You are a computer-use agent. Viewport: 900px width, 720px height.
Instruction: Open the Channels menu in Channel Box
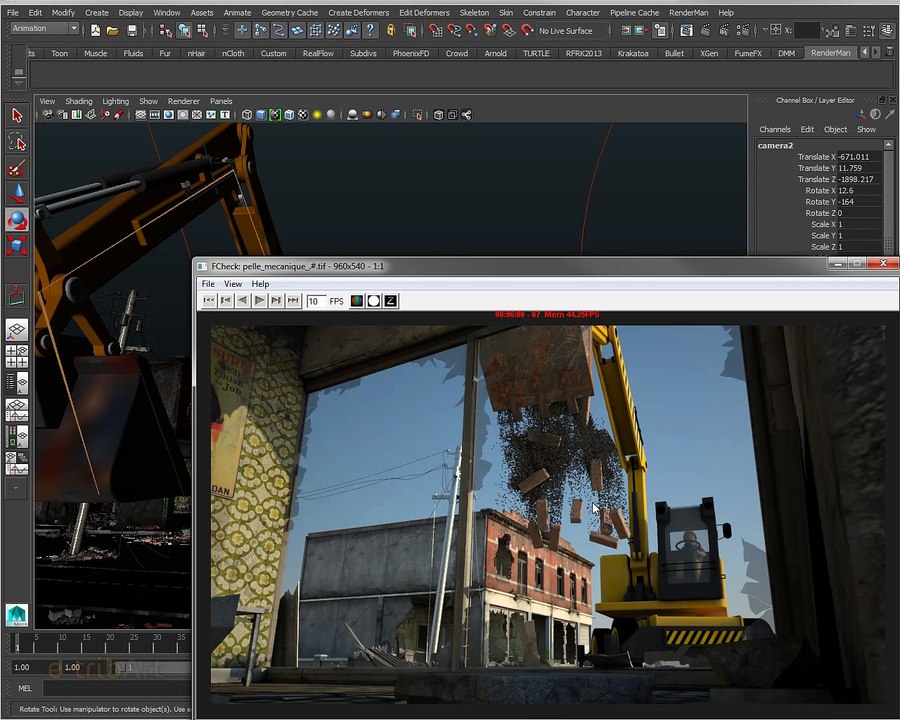click(775, 130)
